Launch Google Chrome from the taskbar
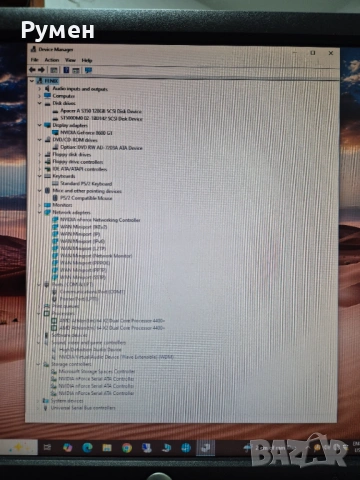360x480 pixels. [x=127, y=448]
